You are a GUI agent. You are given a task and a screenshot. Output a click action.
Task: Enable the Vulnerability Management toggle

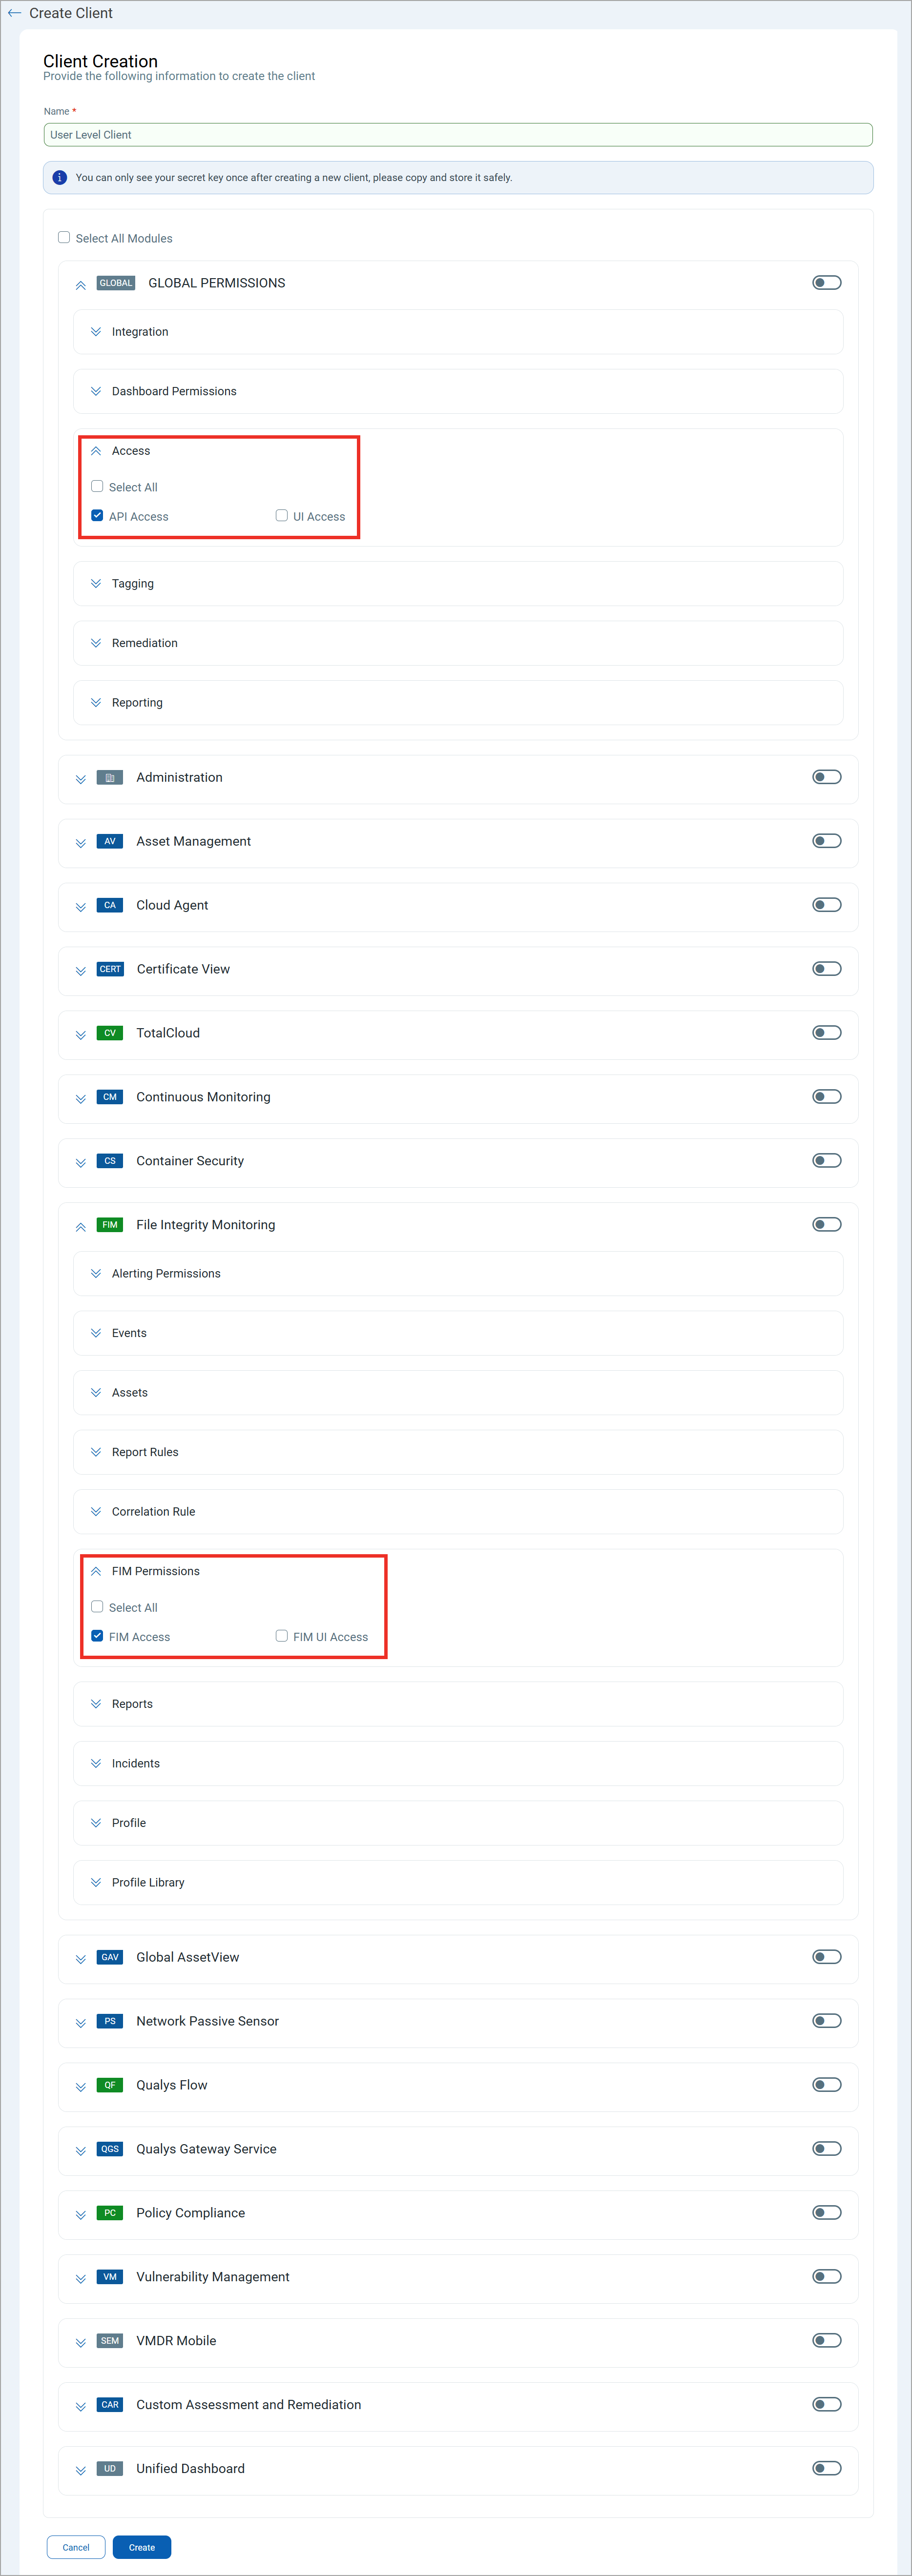point(826,2277)
